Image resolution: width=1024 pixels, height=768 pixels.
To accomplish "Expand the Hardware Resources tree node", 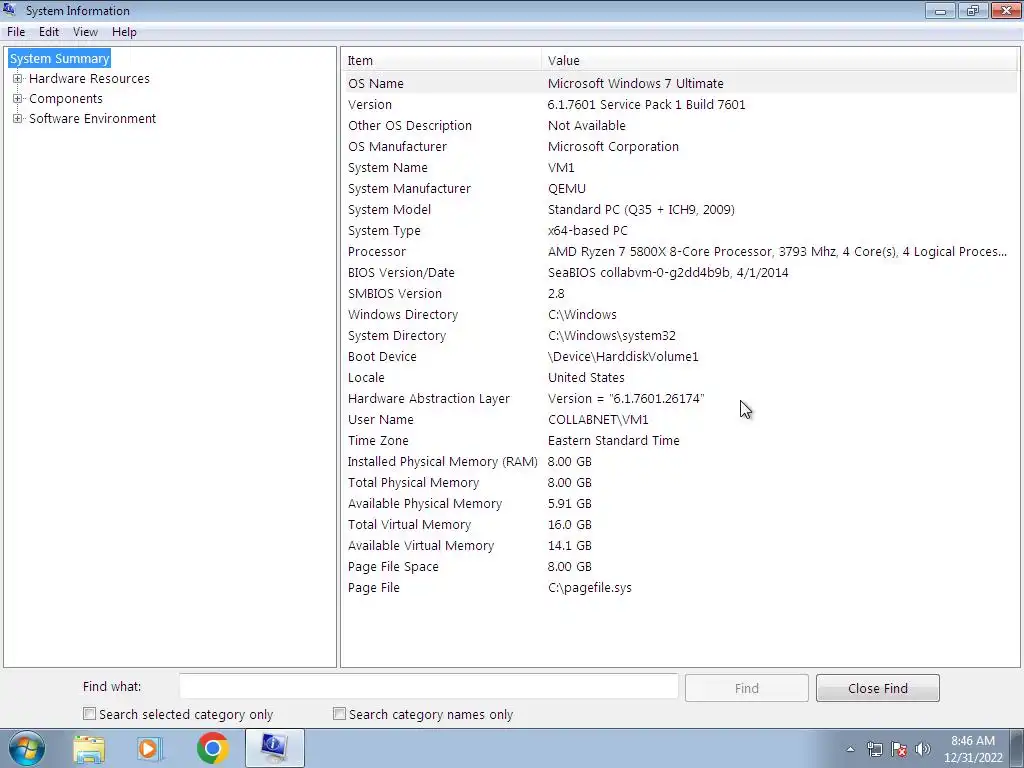I will tap(18, 78).
